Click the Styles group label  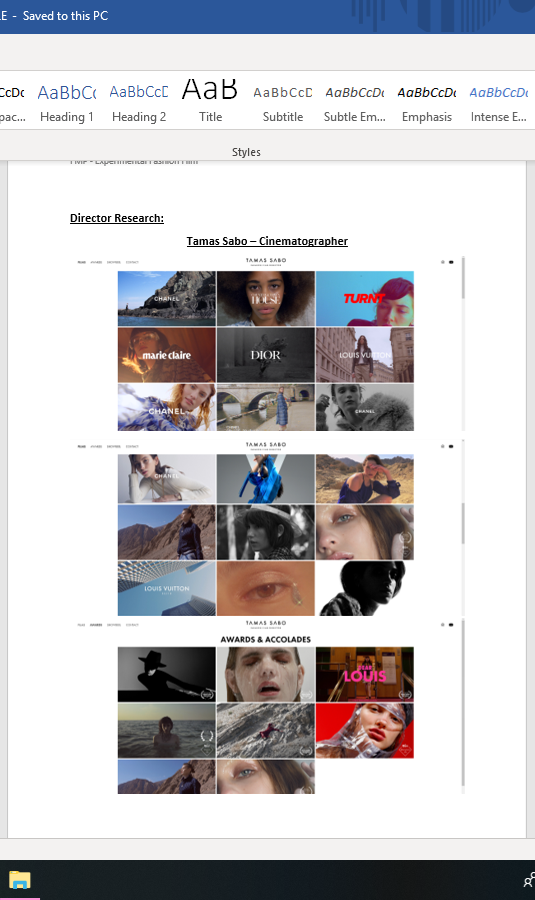246,152
